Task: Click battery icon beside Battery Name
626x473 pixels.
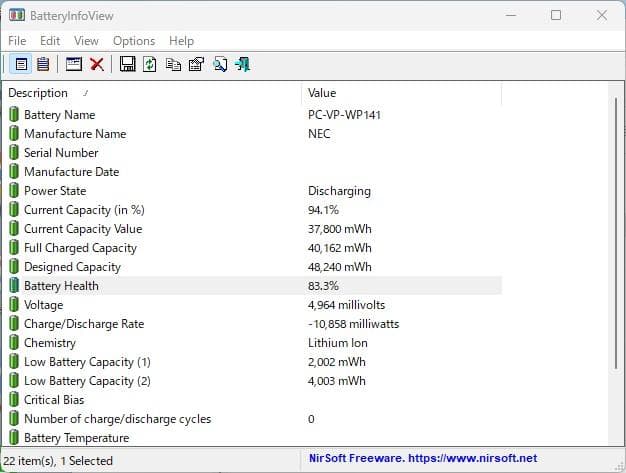Action: (14, 115)
